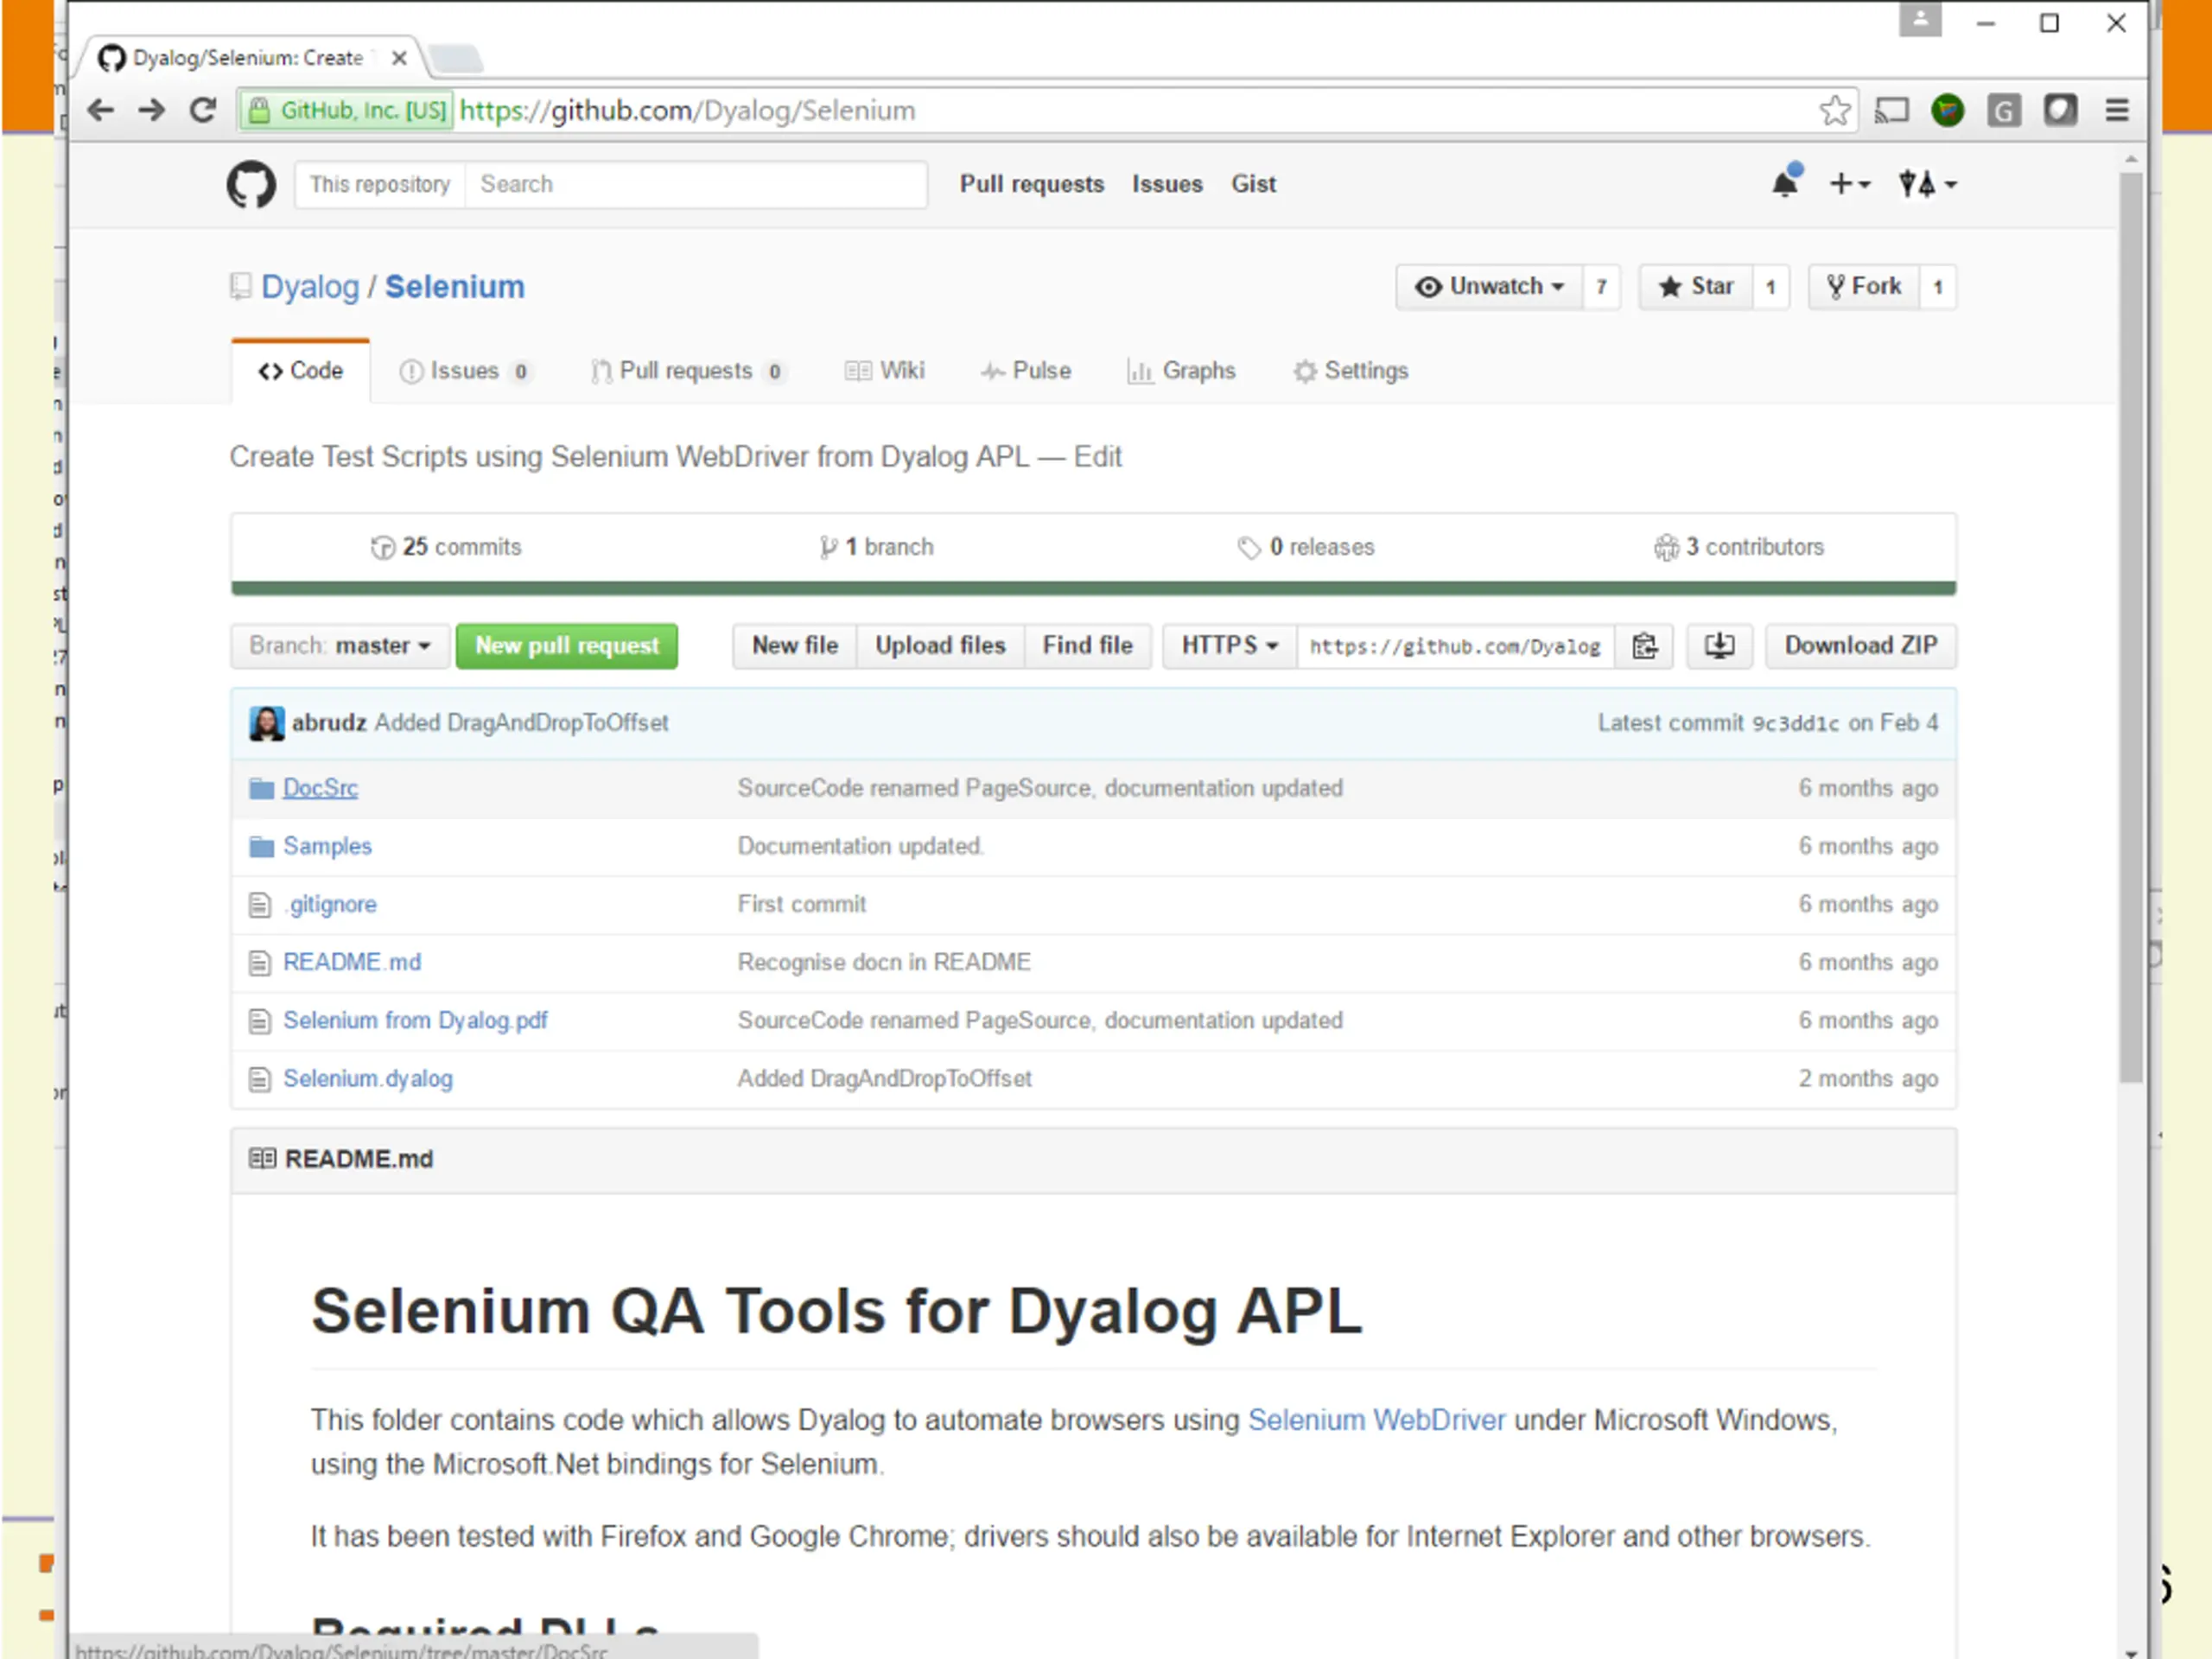Fork the Selenium repository
2212x1659 pixels.
(x=1864, y=287)
